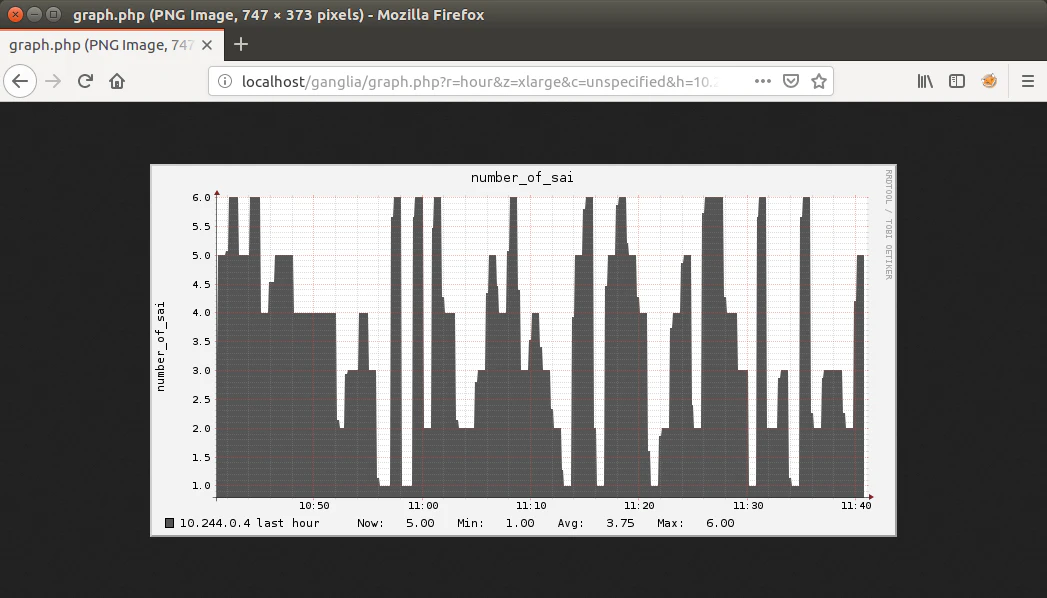Click the vertical number_of_sai axis title
1047x598 pixels.
pyautogui.click(x=160, y=346)
